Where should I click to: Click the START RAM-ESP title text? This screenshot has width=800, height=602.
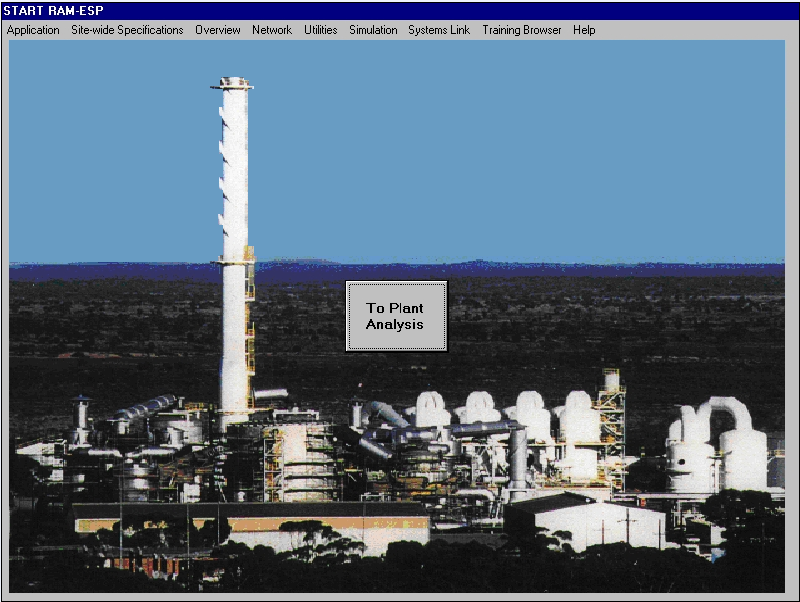(54, 11)
